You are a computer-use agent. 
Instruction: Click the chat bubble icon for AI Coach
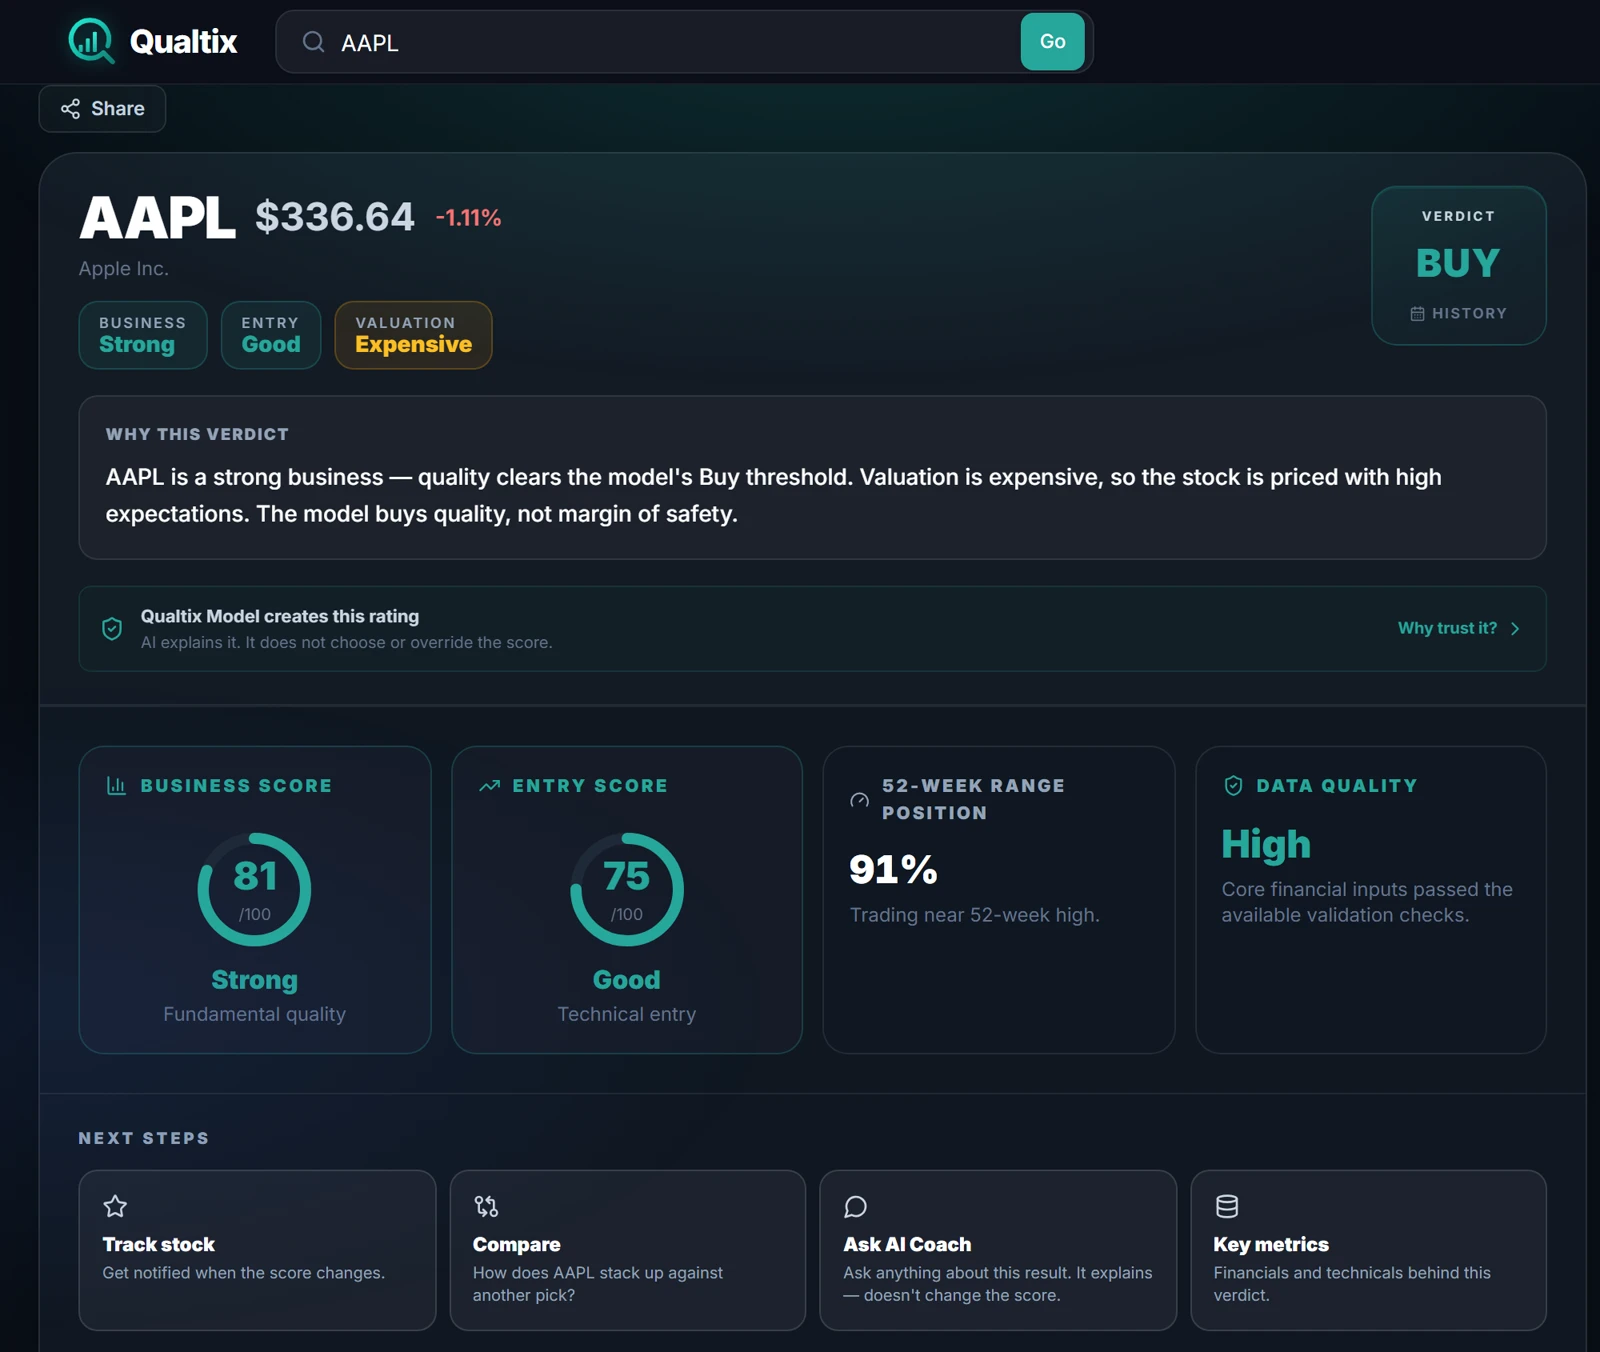click(855, 1206)
